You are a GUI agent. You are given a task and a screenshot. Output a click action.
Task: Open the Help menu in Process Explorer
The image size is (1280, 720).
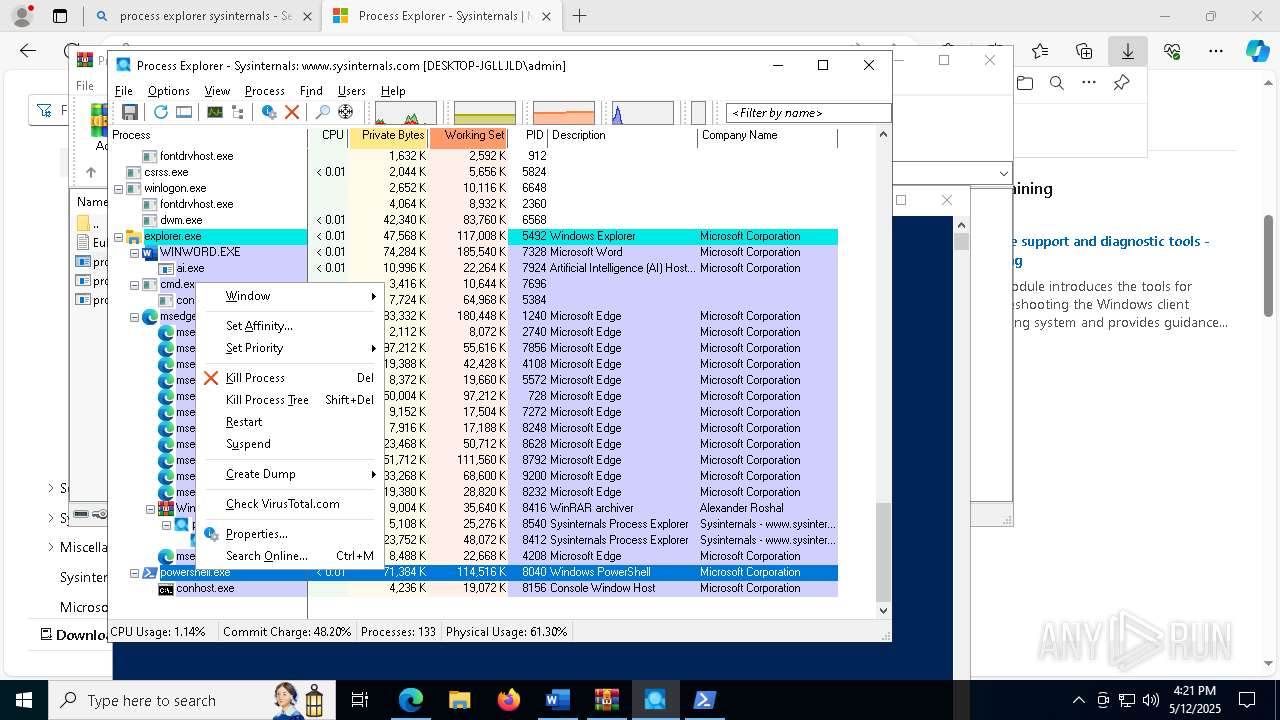click(393, 91)
